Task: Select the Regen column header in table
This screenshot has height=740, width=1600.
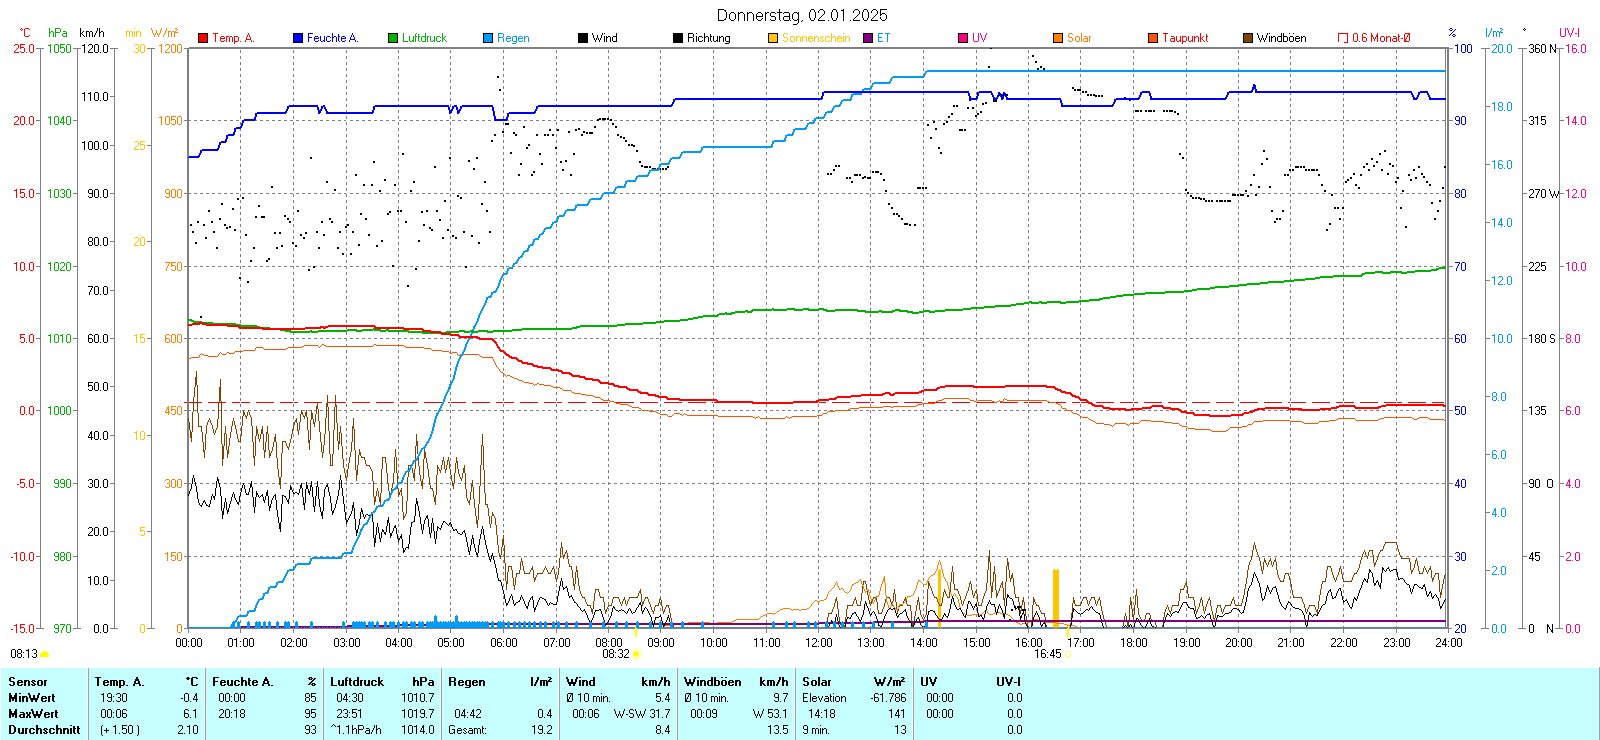Action: pyautogui.click(x=466, y=682)
